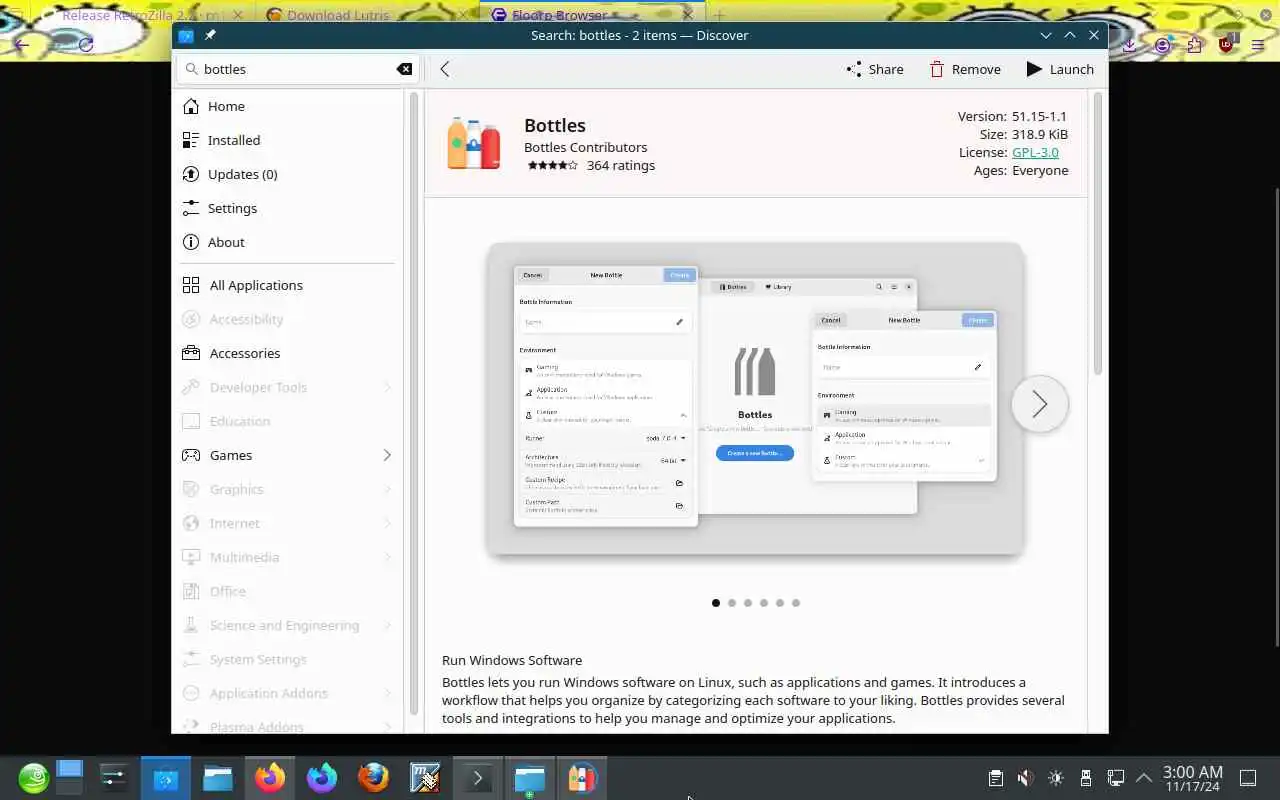Click the Show Desktop button in taskbar
Screen dimensions: 1280x800
pos(1248,777)
